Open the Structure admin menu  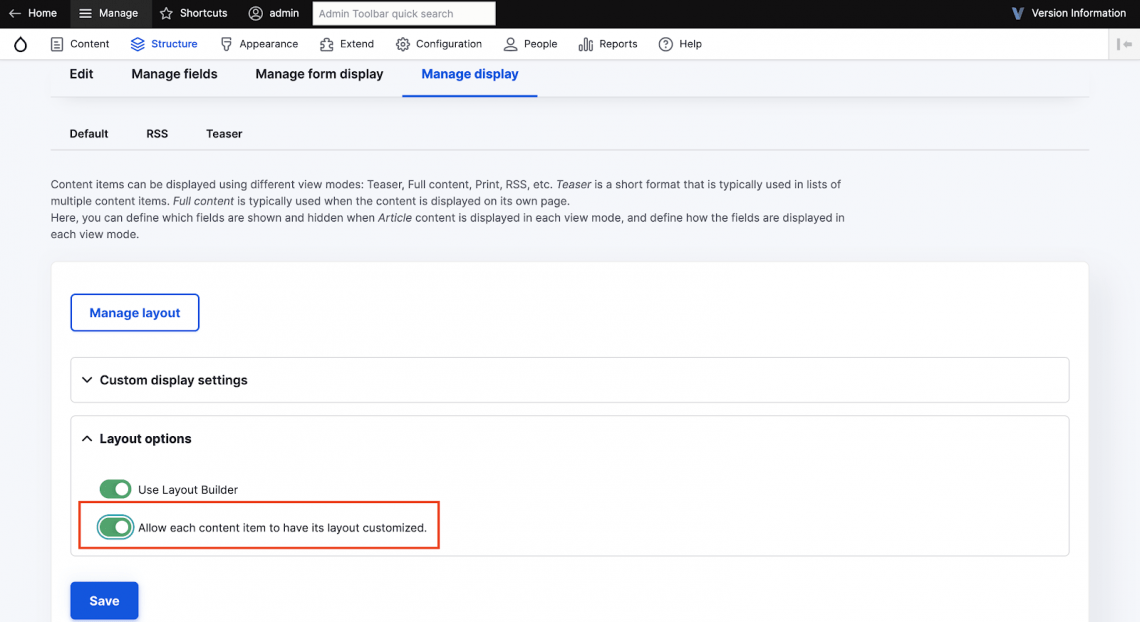(164, 44)
